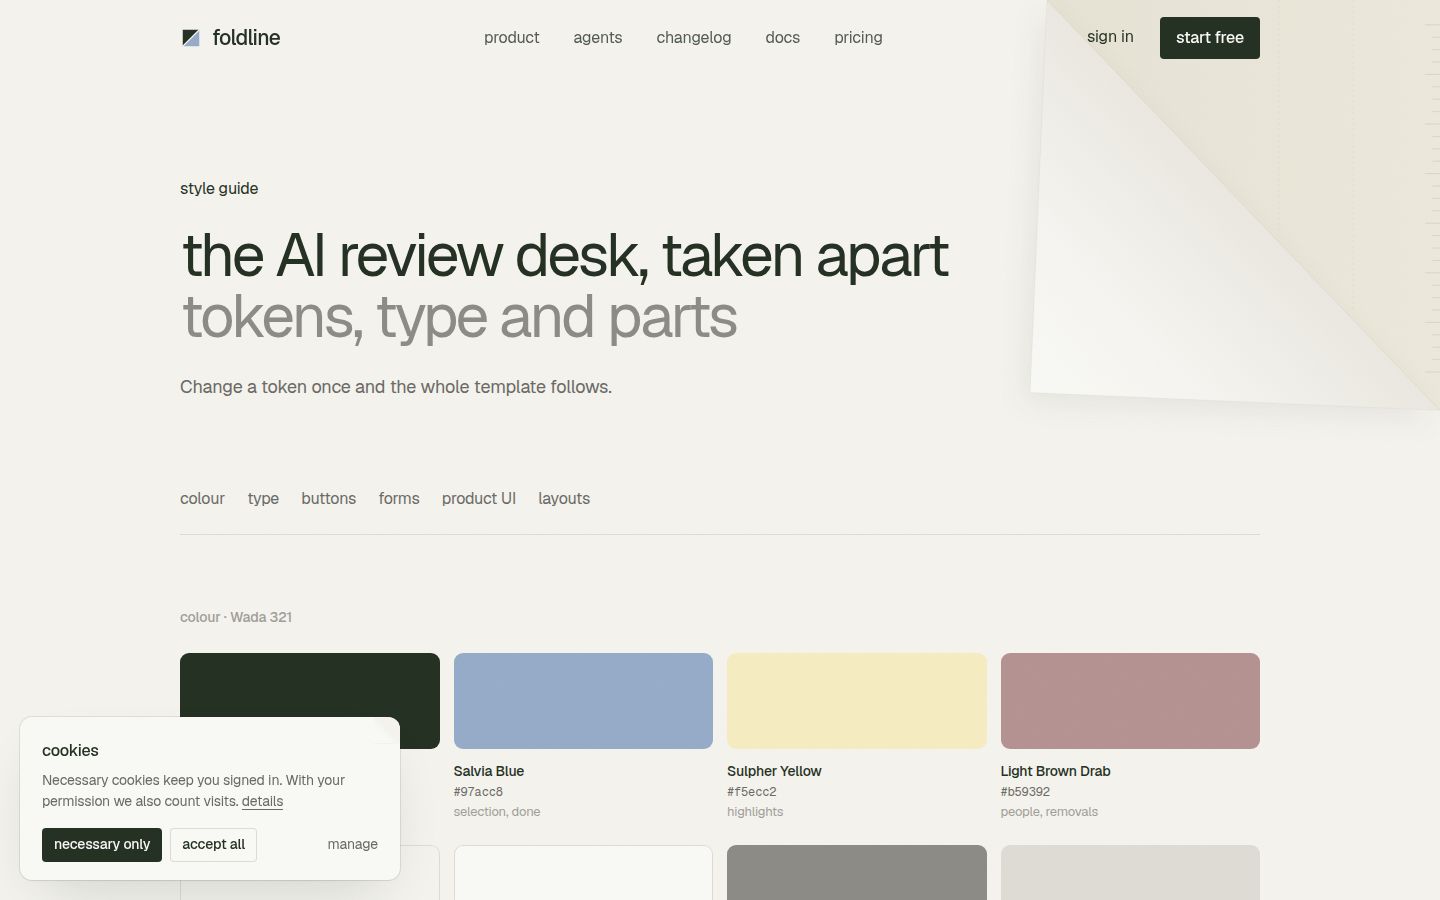This screenshot has height=900, width=1440.
Task: Jump to the layouts section tab
Action: 564,498
